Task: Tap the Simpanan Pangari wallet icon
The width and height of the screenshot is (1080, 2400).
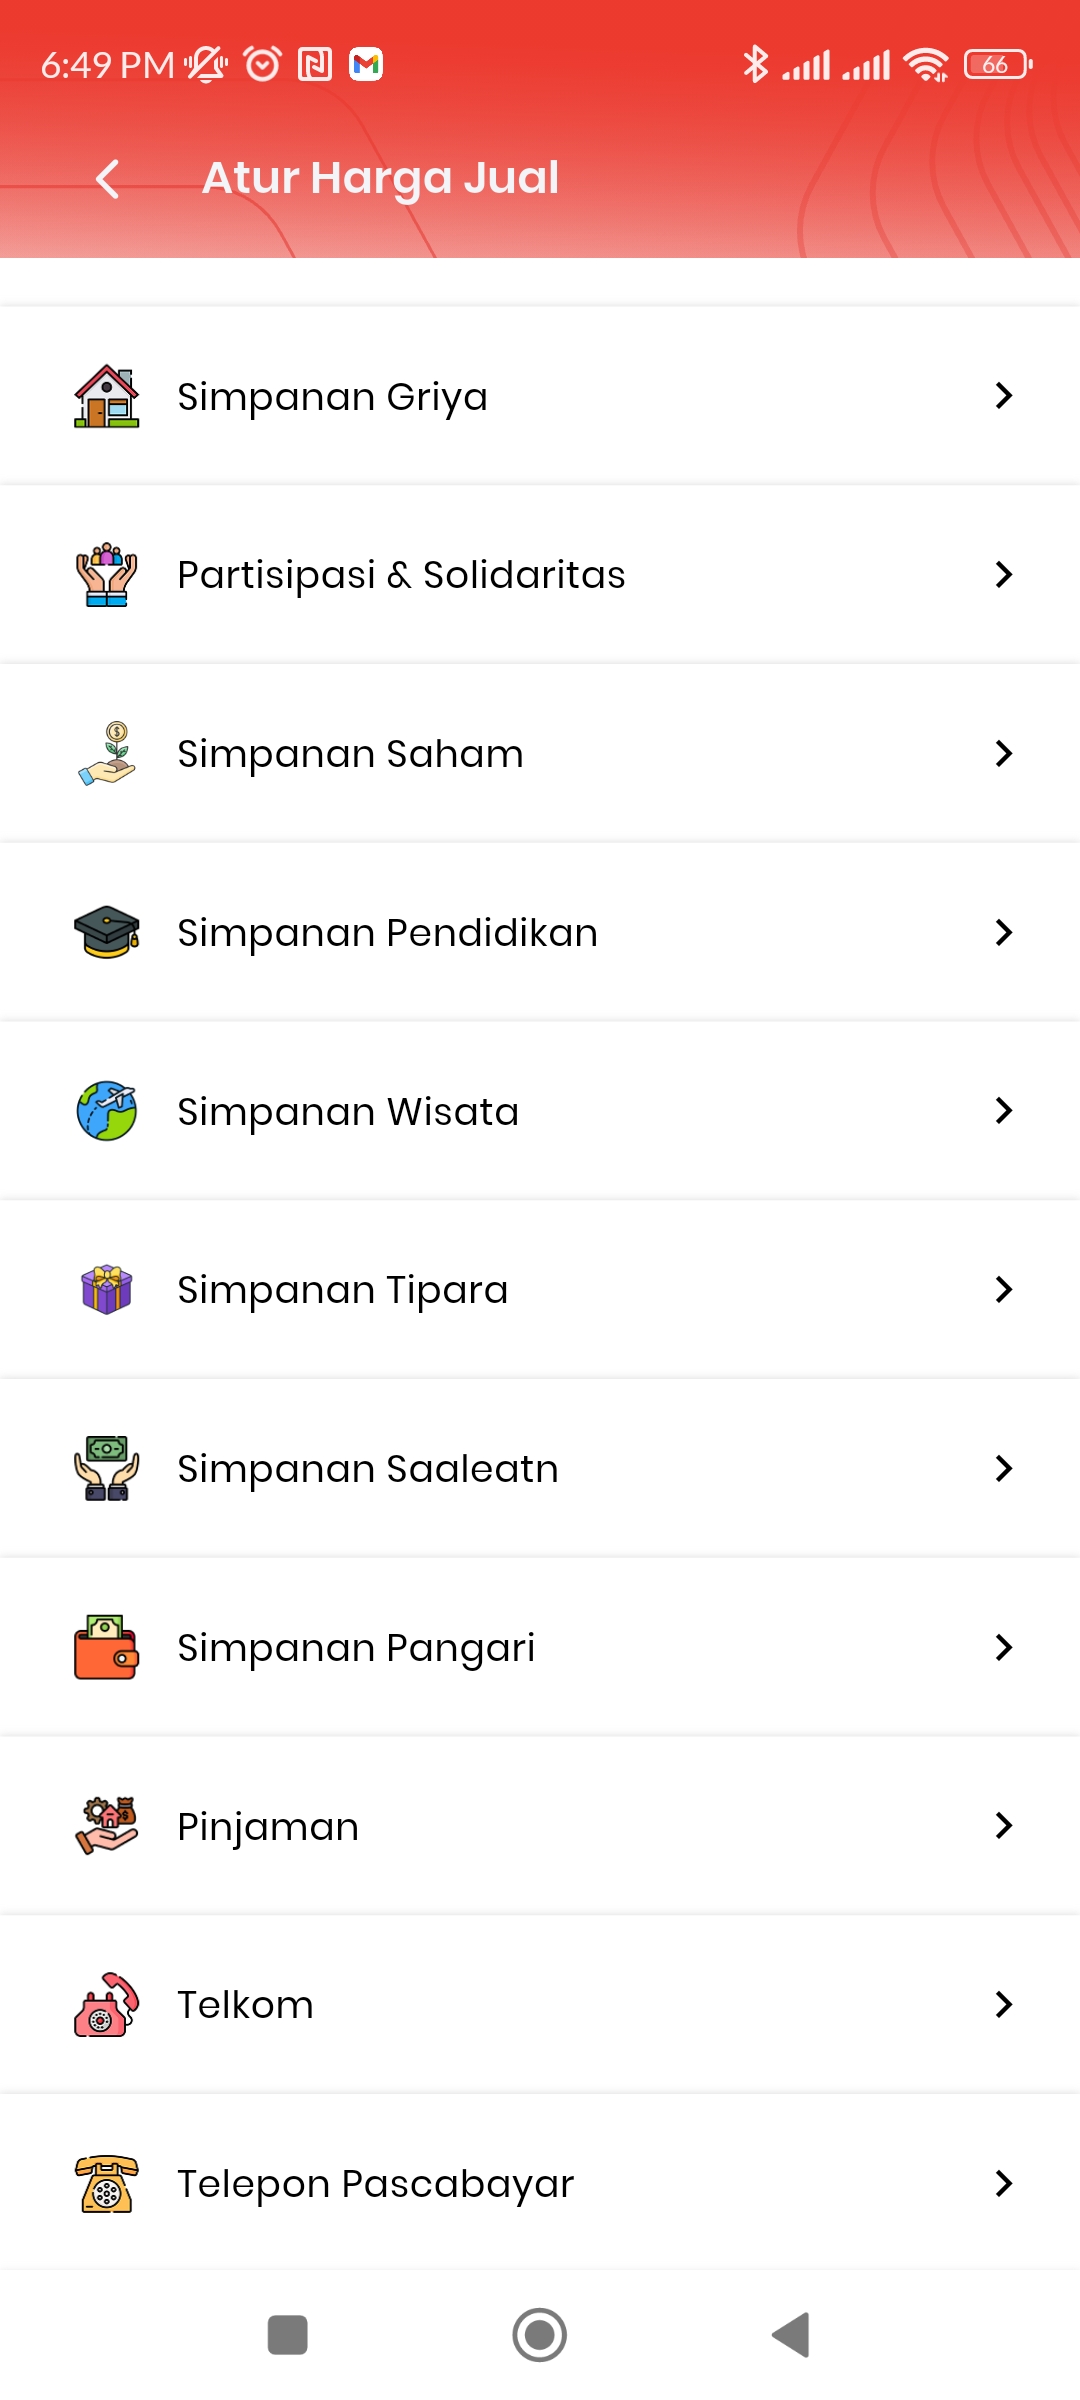Action: (107, 1647)
